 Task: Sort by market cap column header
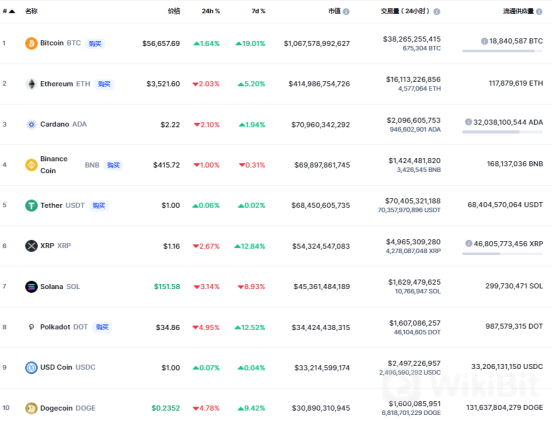pos(335,11)
